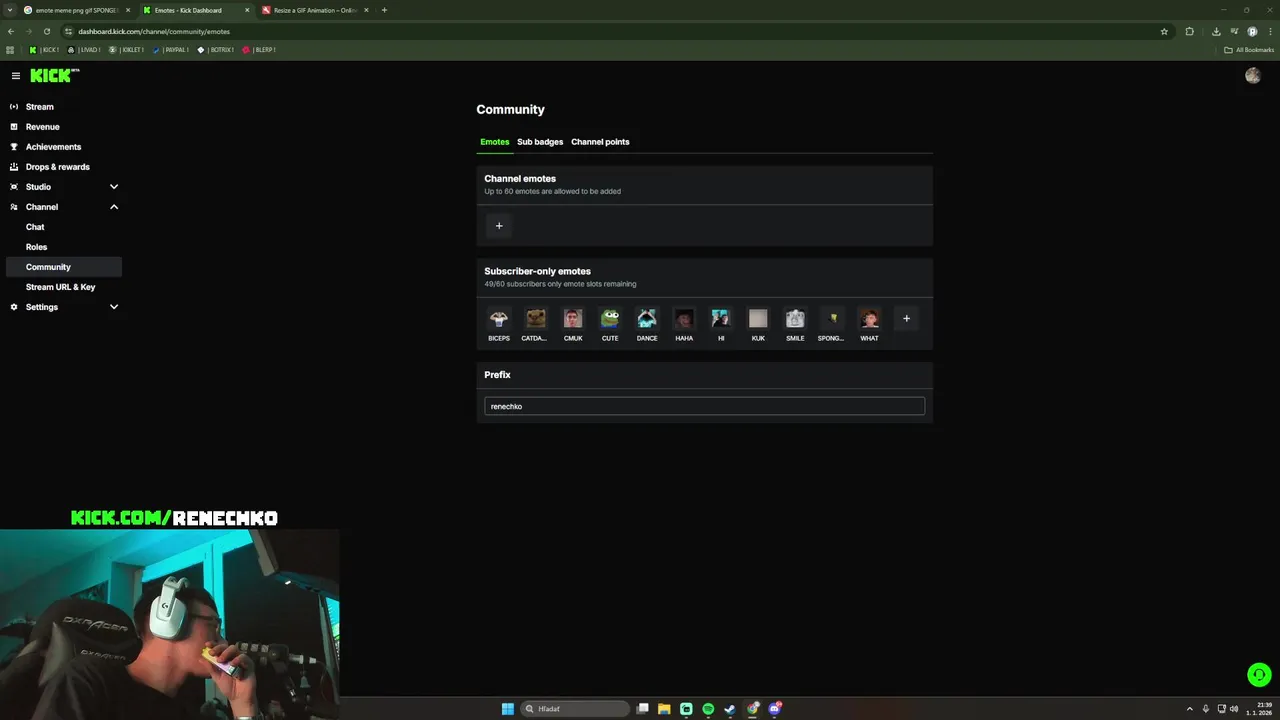The height and width of the screenshot is (720, 1280).
Task: Open Steam from the taskbar
Action: click(730, 709)
